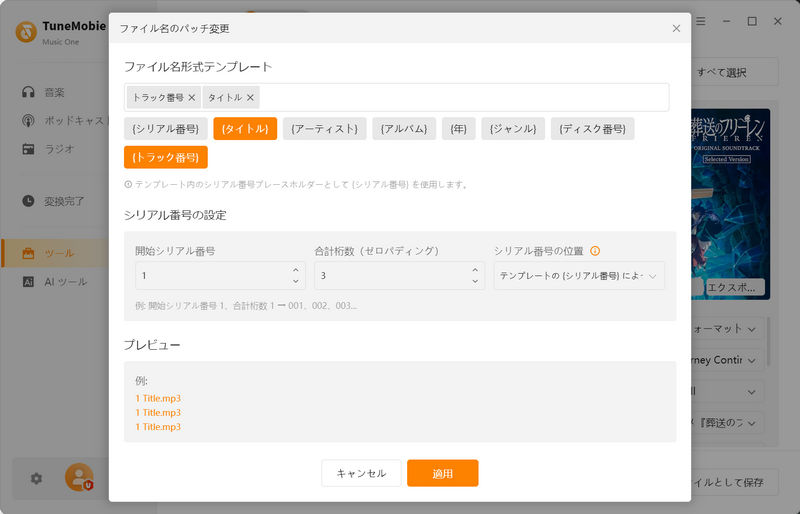Click the headphones 音楽 icon
Screen dimensions: 800x514
[x=28, y=92]
